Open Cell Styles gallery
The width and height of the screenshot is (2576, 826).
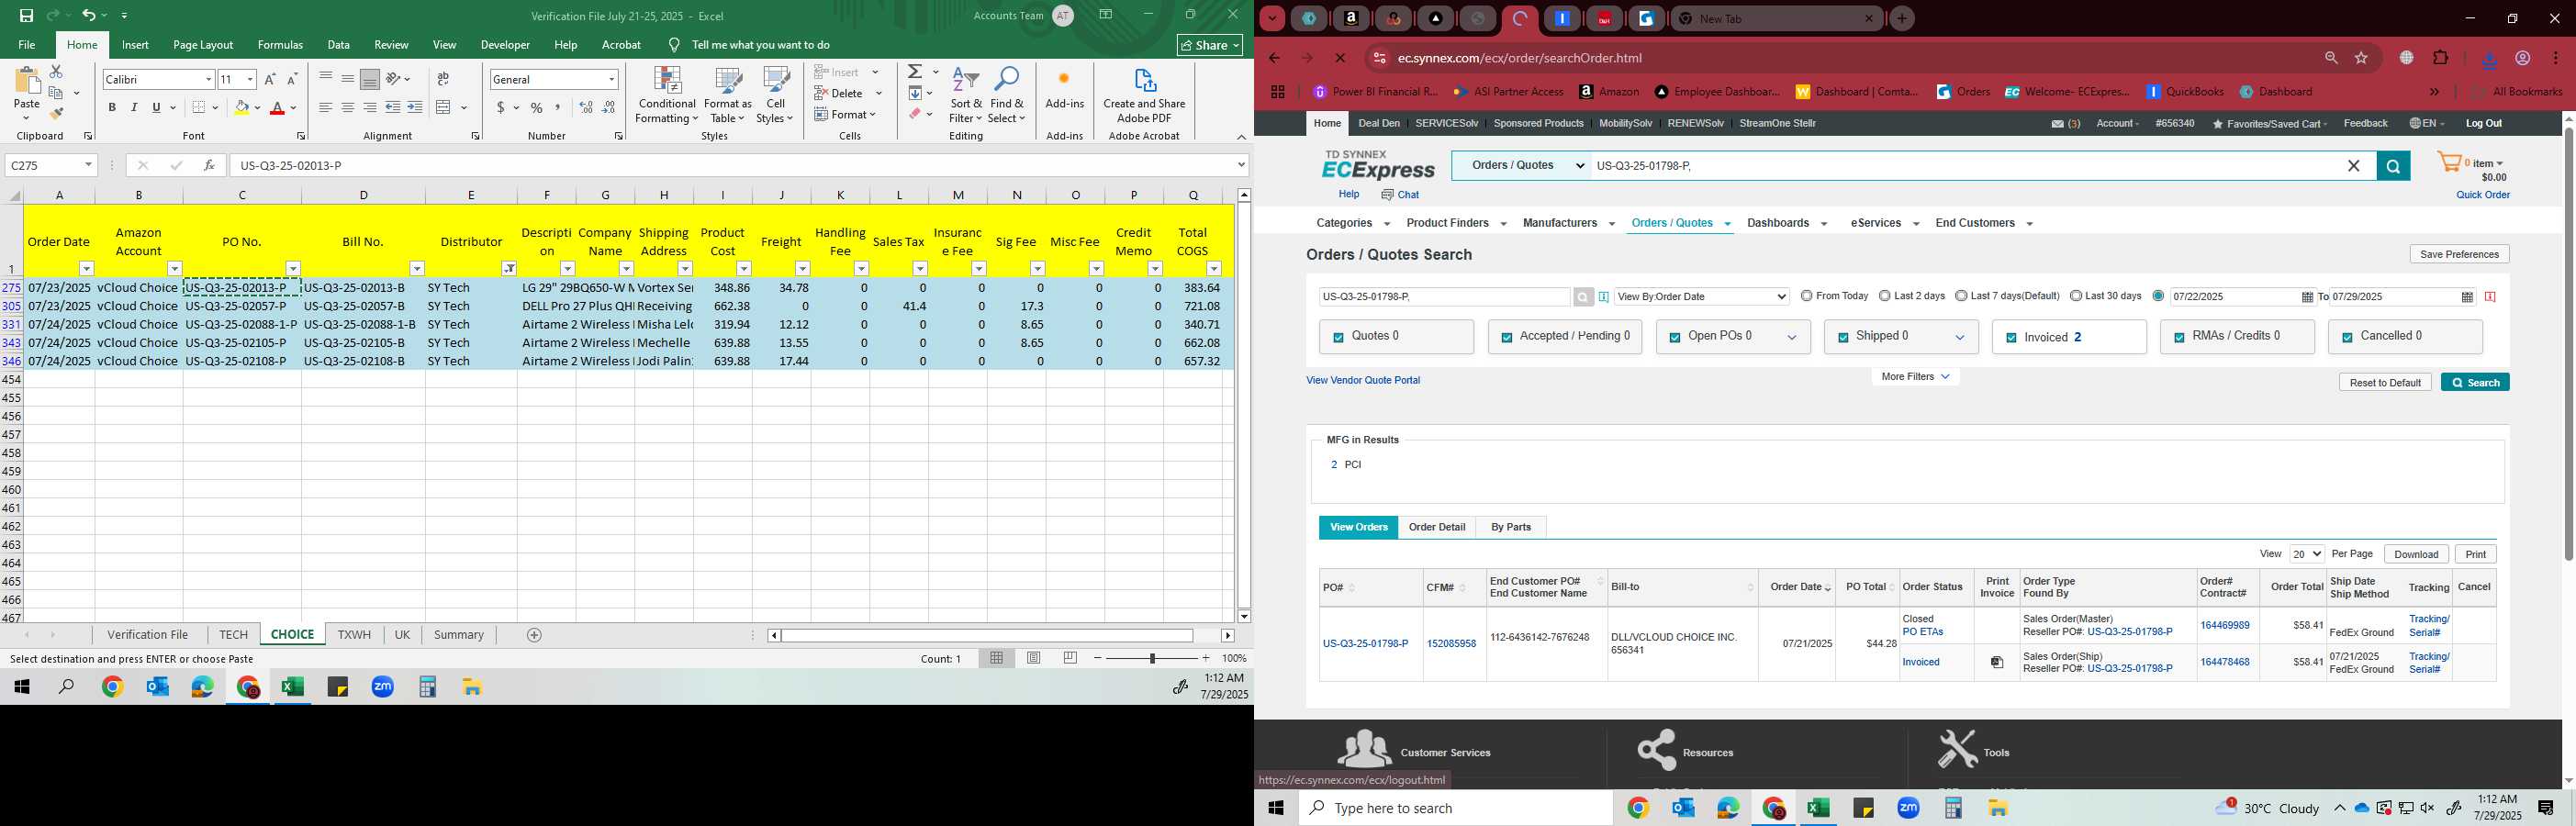(x=775, y=95)
